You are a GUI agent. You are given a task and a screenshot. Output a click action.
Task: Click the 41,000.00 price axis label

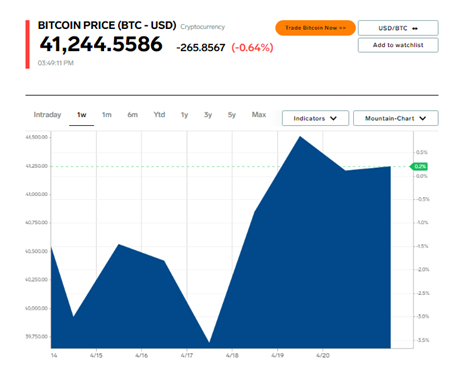pos(37,194)
